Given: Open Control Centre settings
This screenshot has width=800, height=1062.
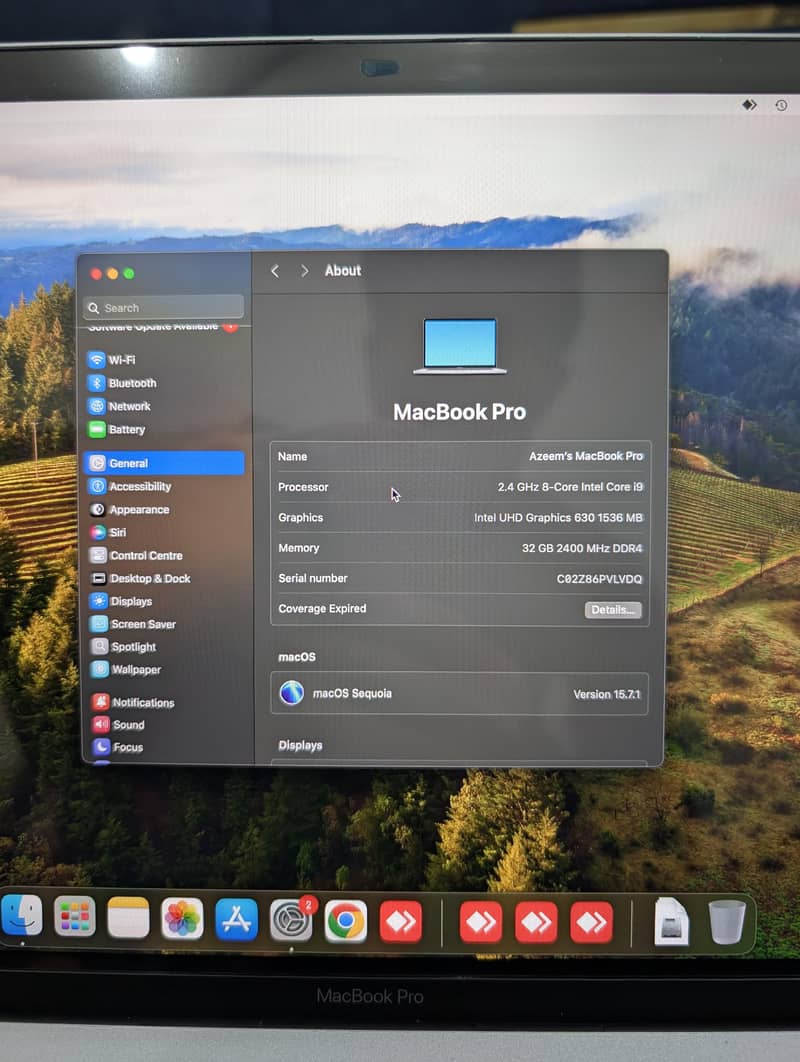Looking at the screenshot, I should pyautogui.click(x=145, y=556).
